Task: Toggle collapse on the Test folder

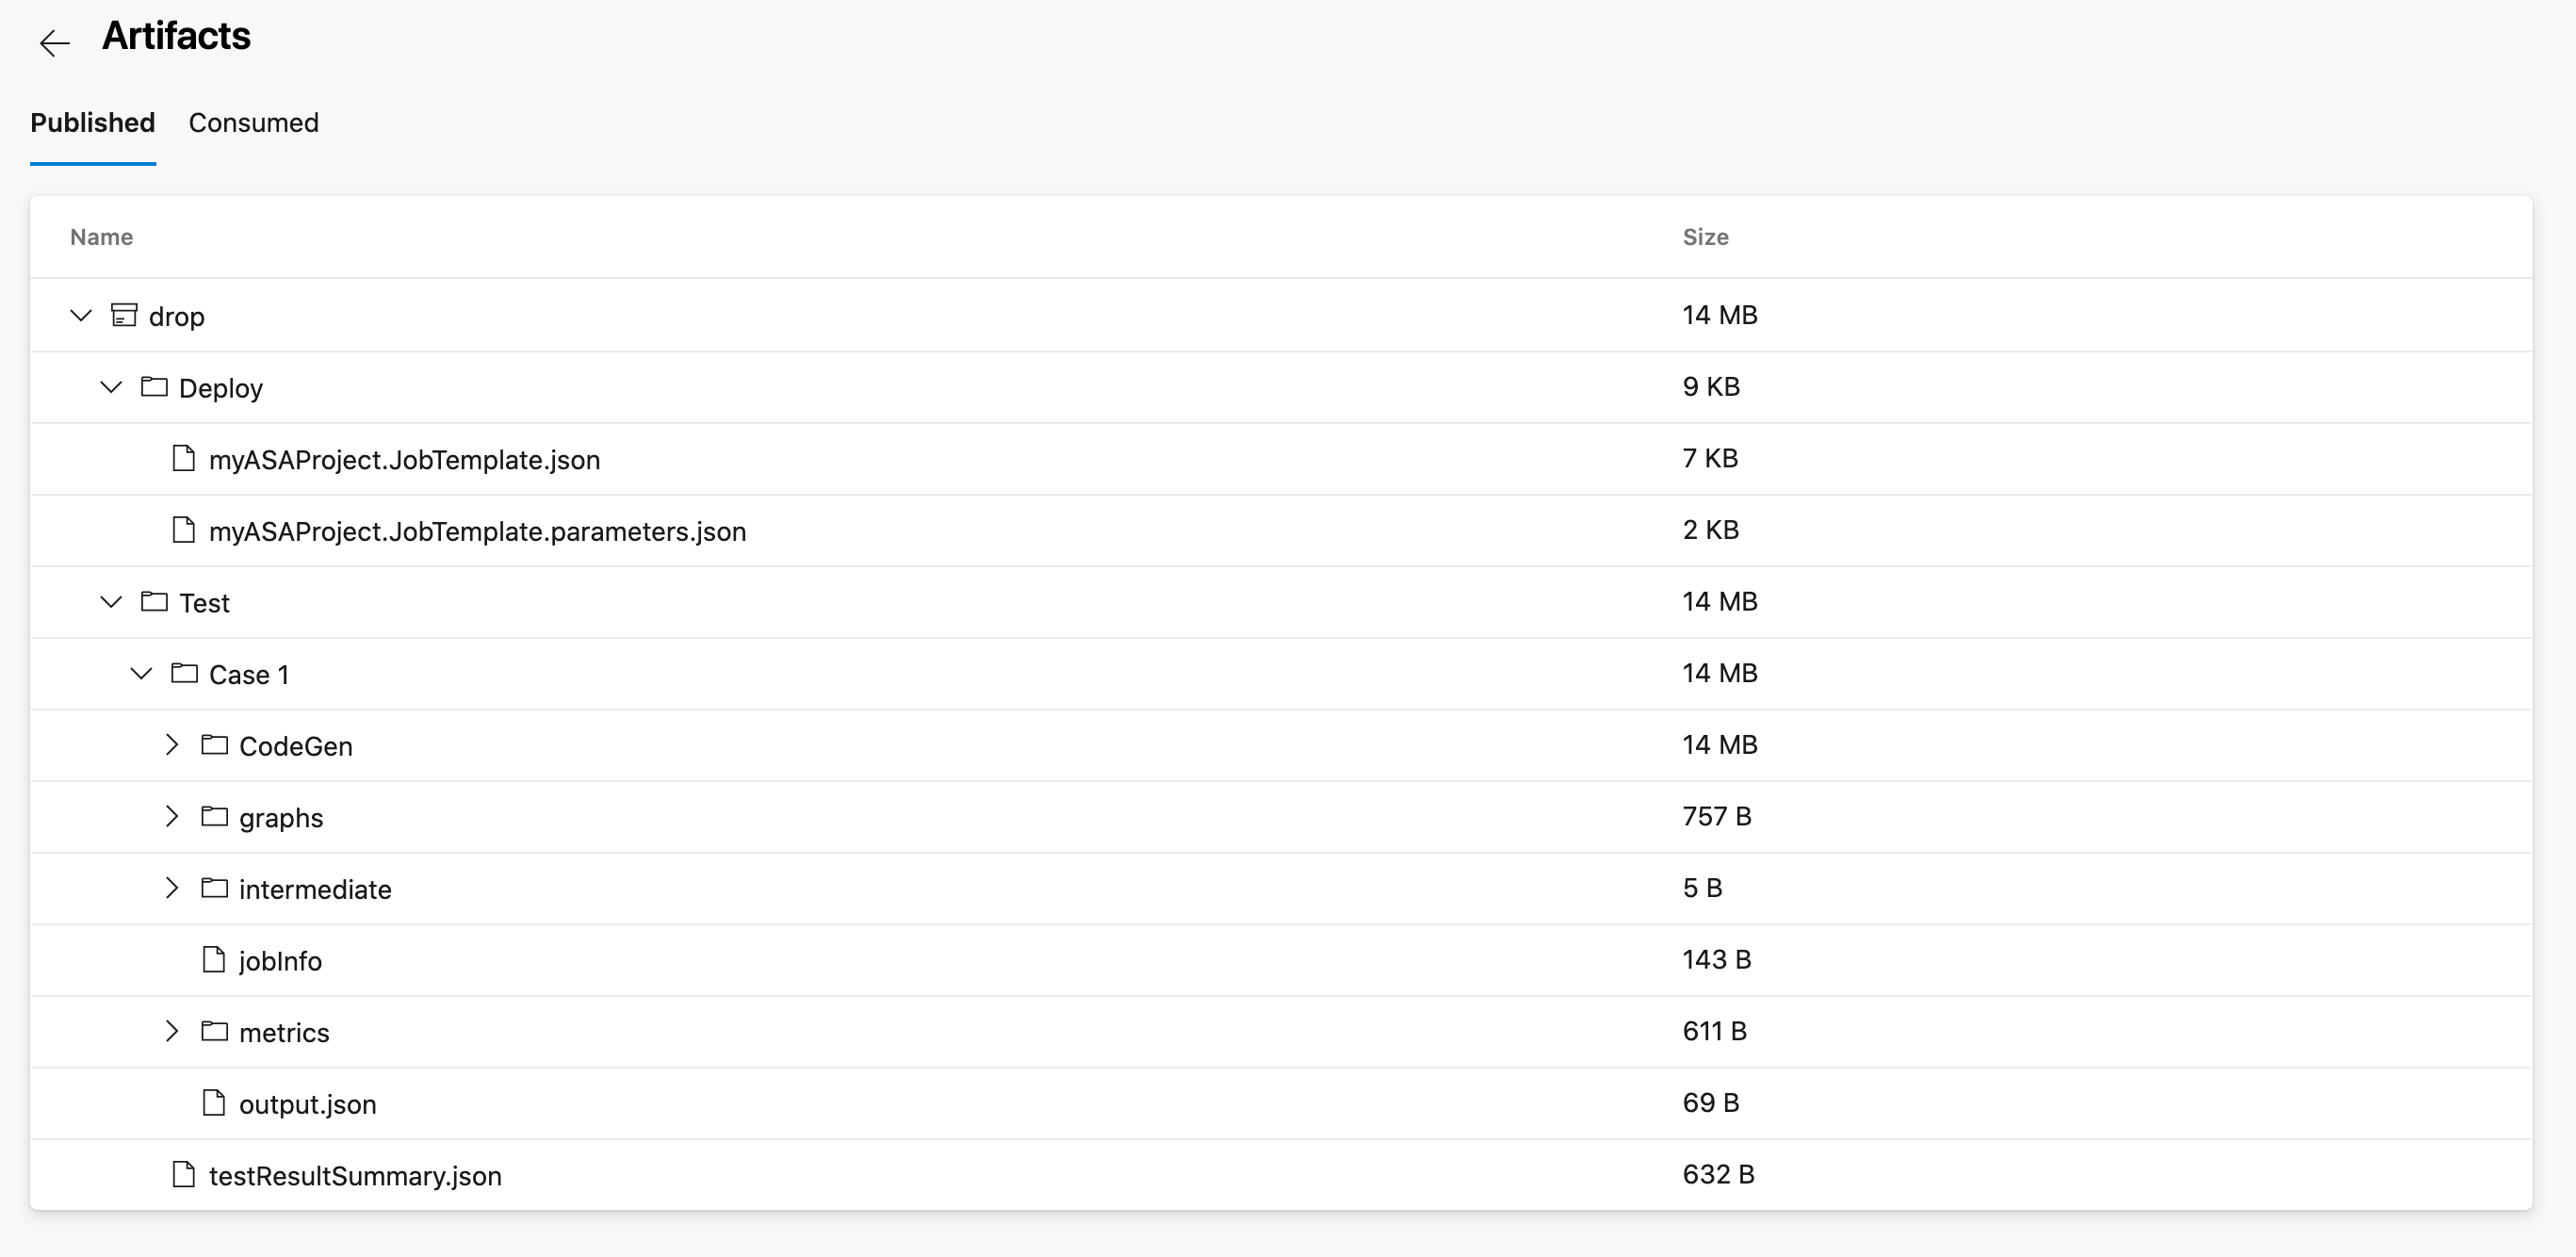Action: [x=112, y=601]
